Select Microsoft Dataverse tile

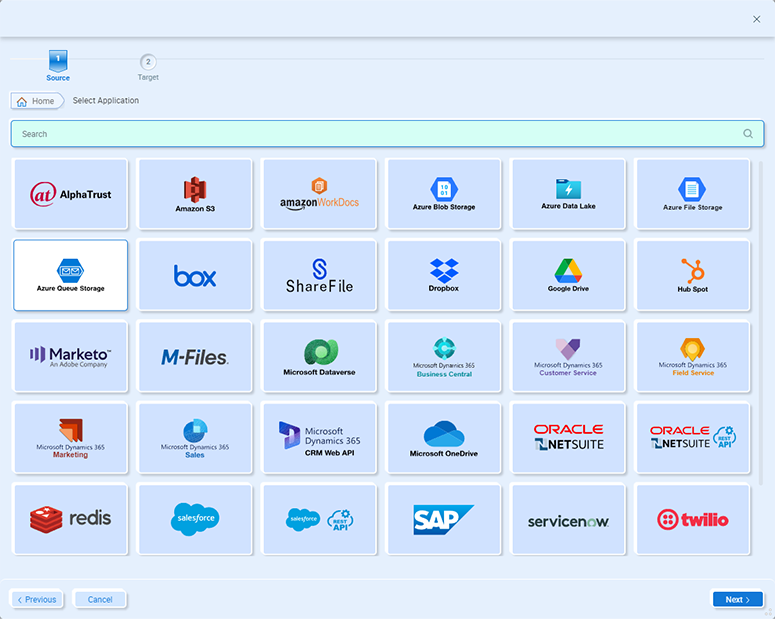pyautogui.click(x=320, y=356)
